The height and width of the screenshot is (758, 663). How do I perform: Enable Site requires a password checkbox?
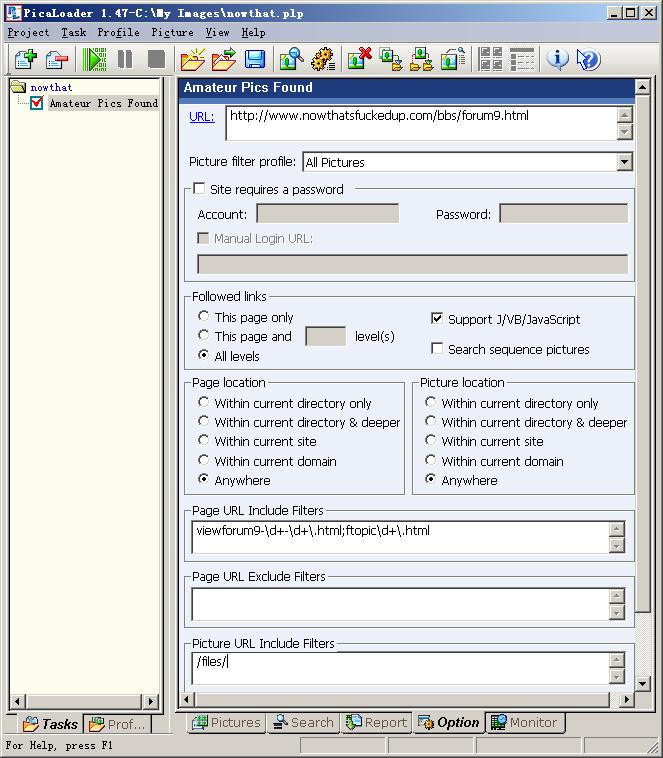click(x=200, y=189)
